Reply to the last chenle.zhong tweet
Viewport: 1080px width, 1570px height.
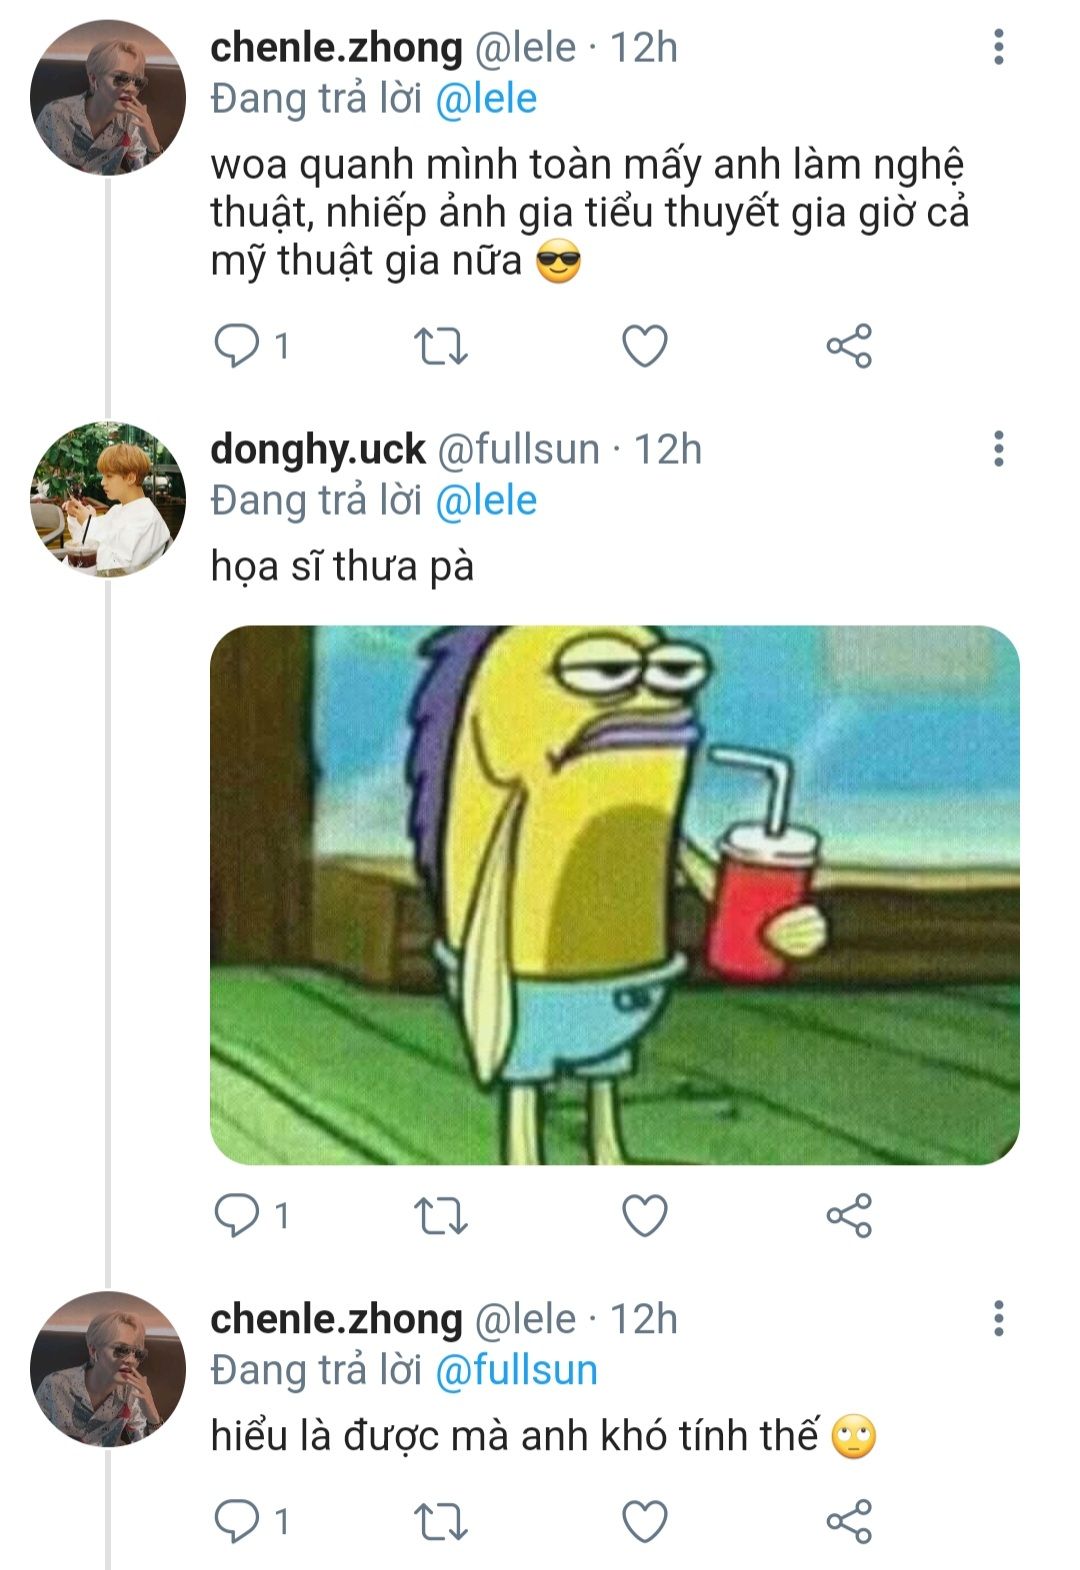(x=237, y=1521)
